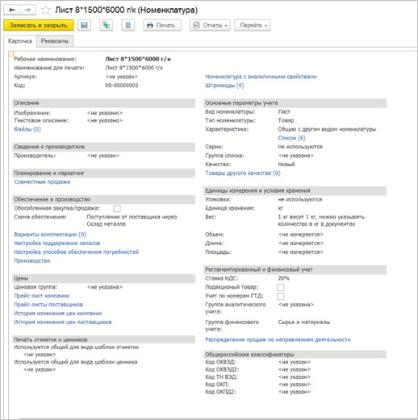This screenshot has width=418, height=420.
Task: Open 'Варианты комплектации (0)' link
Action: click(x=50, y=234)
